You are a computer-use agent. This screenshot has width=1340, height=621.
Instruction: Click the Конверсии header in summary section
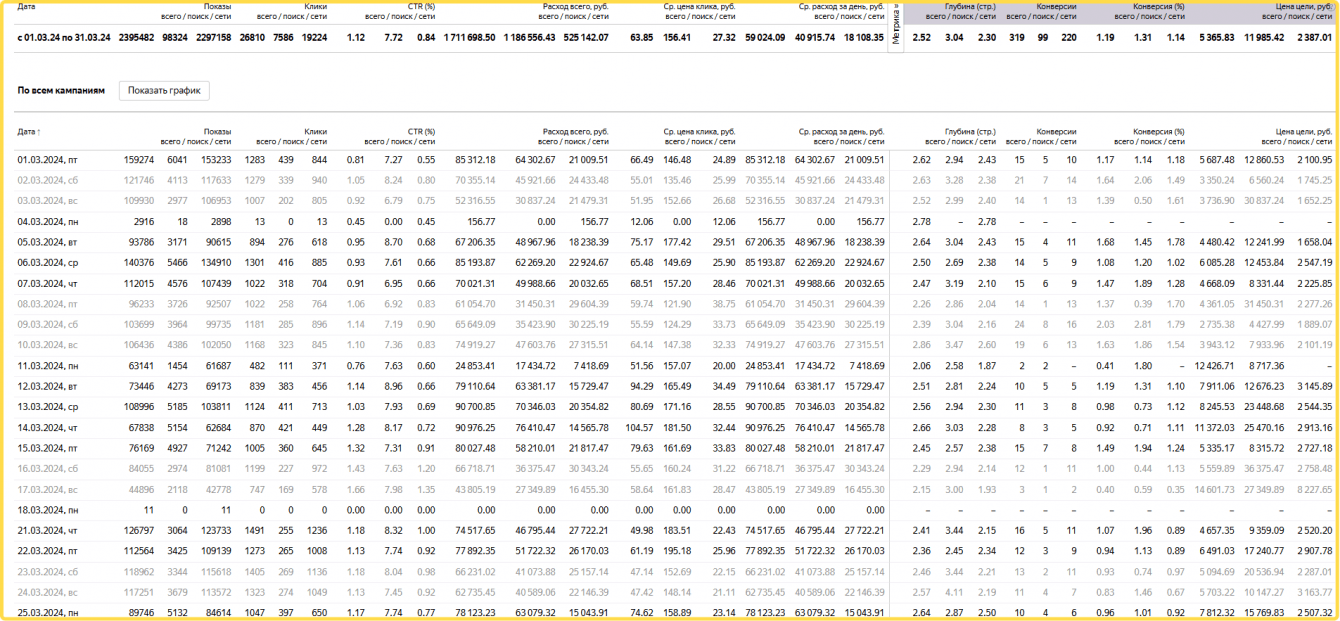tap(1056, 7)
